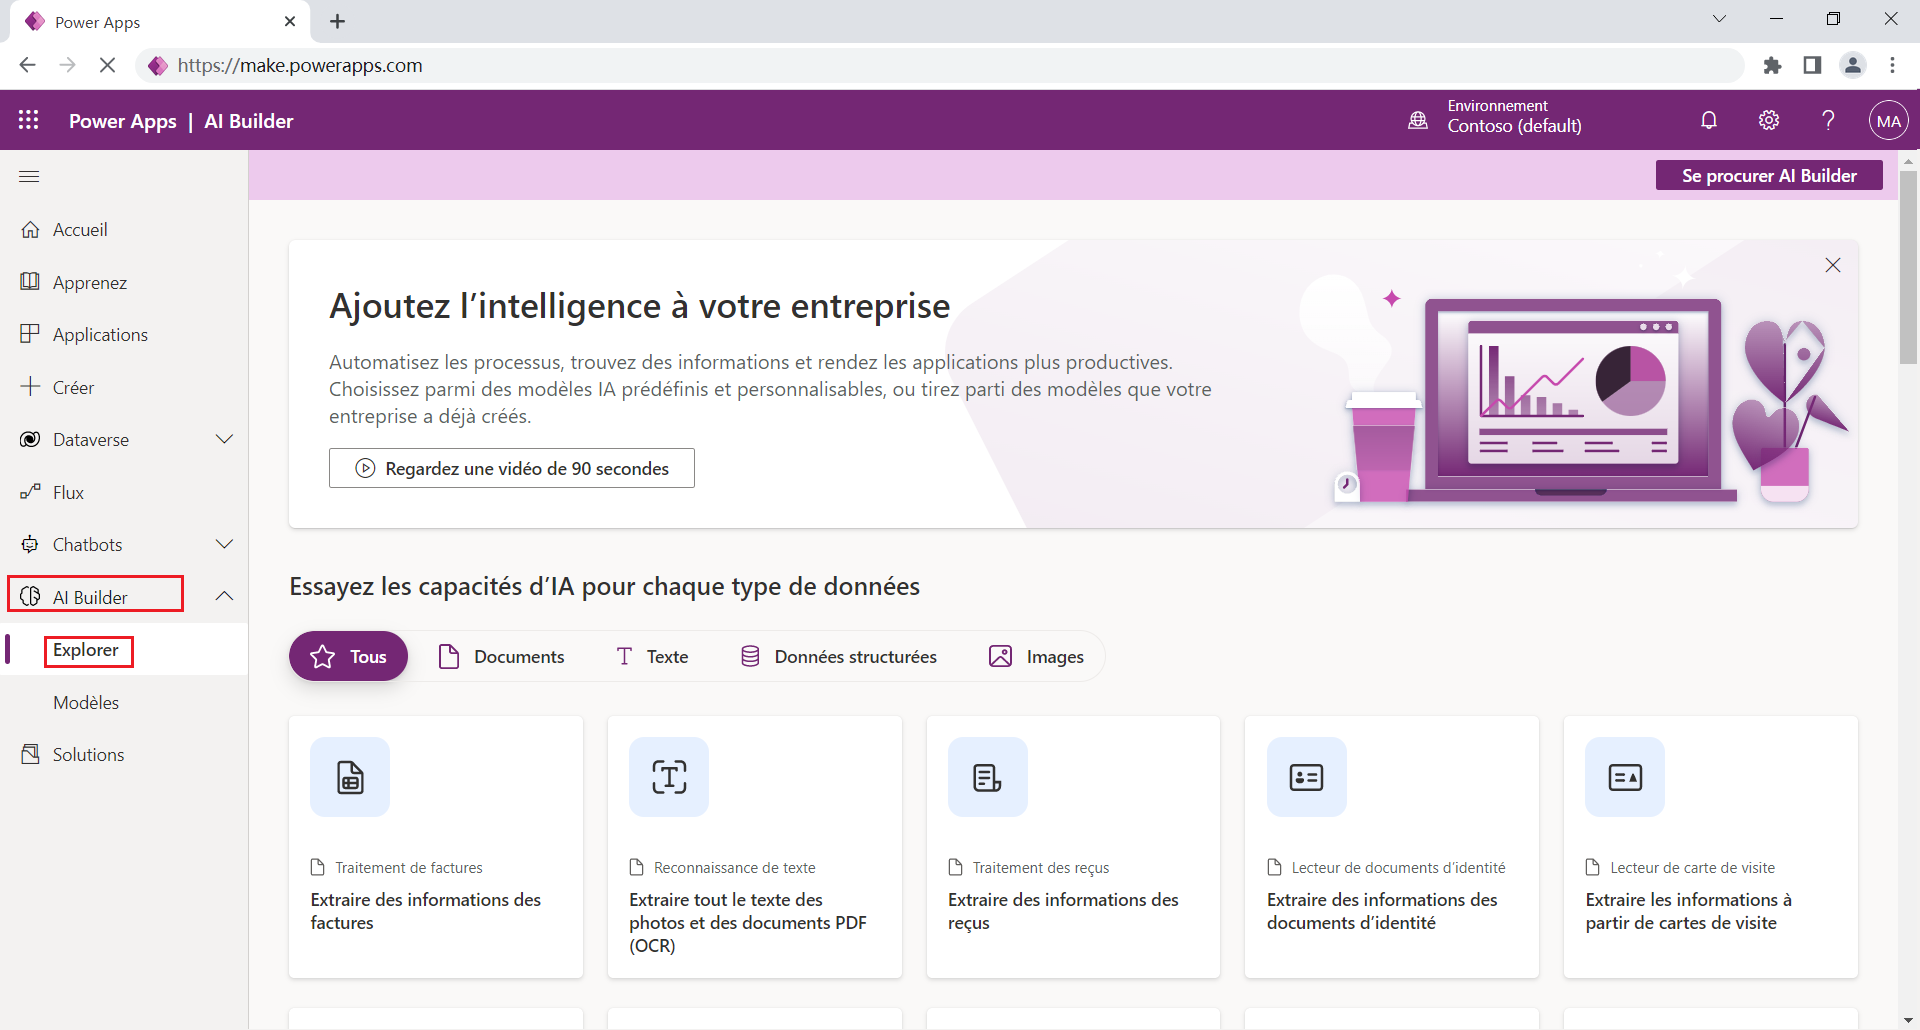Click the Power Apps header title

click(x=123, y=121)
